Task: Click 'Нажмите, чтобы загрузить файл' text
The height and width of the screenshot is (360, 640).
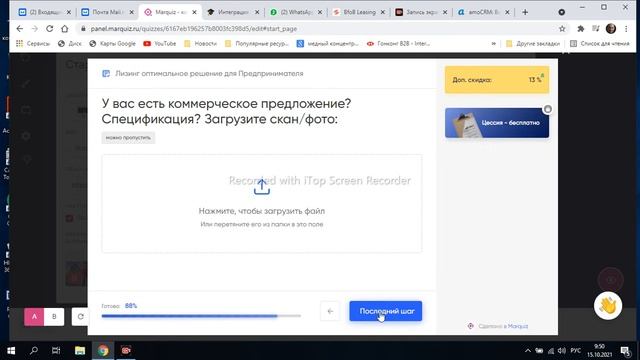Action: 262,211
